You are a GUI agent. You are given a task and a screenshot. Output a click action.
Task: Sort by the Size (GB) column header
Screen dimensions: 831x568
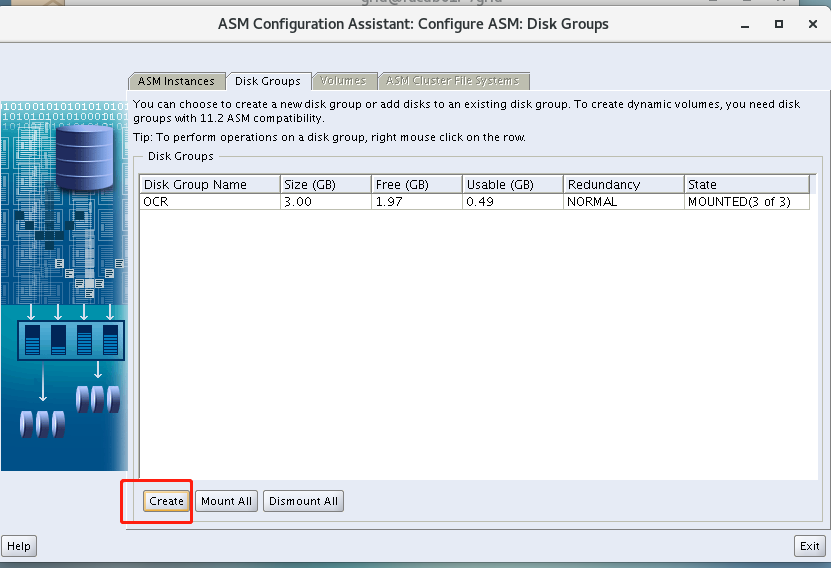point(325,184)
